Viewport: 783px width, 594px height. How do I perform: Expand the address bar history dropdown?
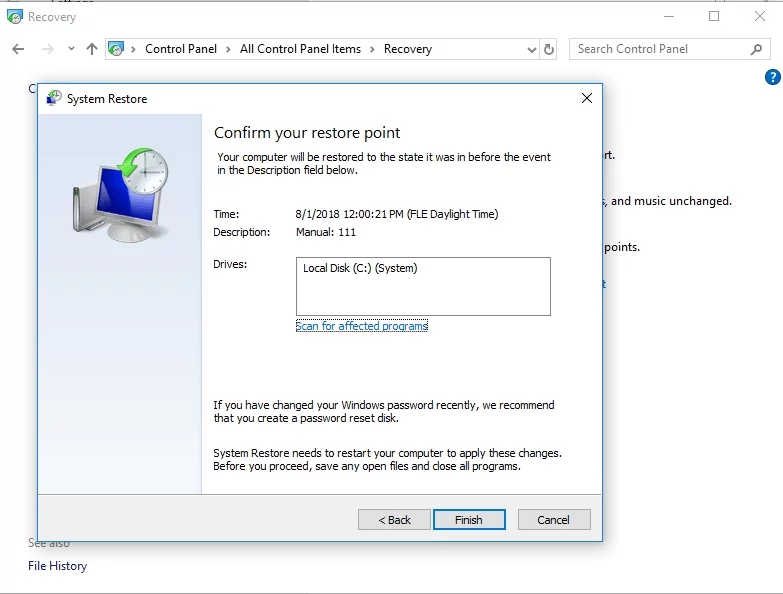pos(531,49)
